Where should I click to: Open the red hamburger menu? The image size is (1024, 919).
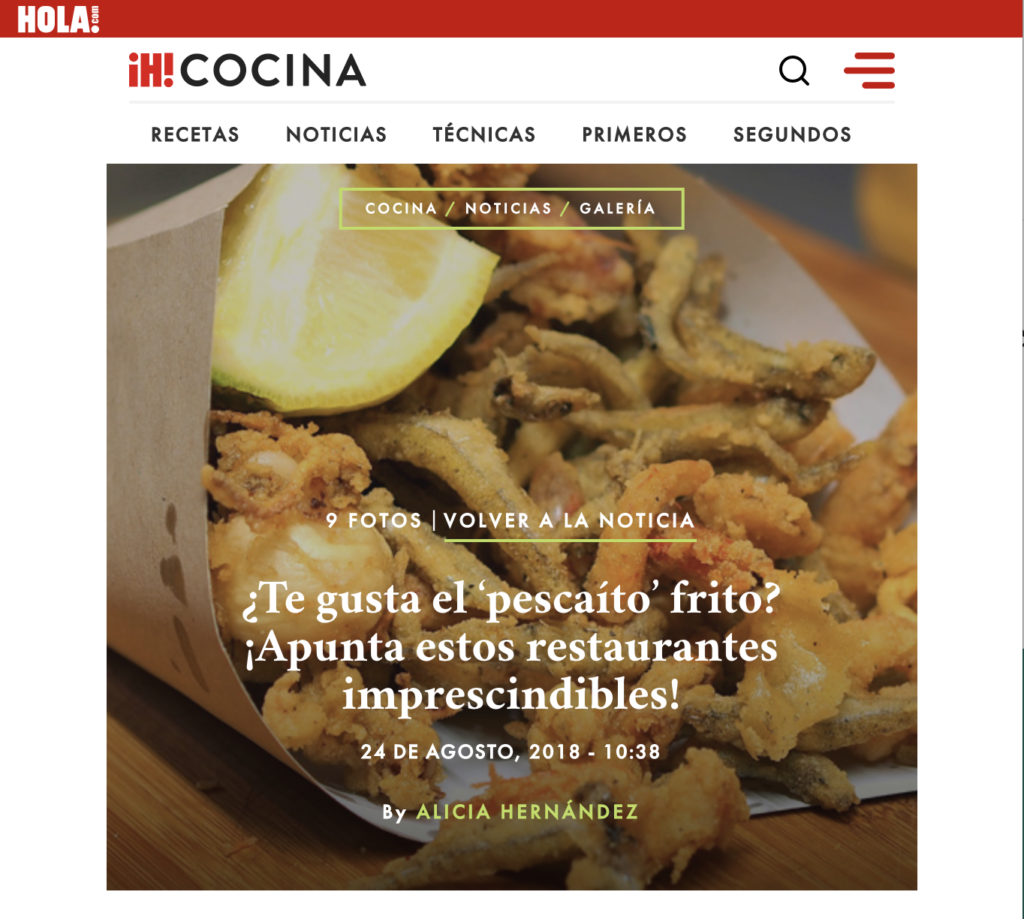coord(869,70)
